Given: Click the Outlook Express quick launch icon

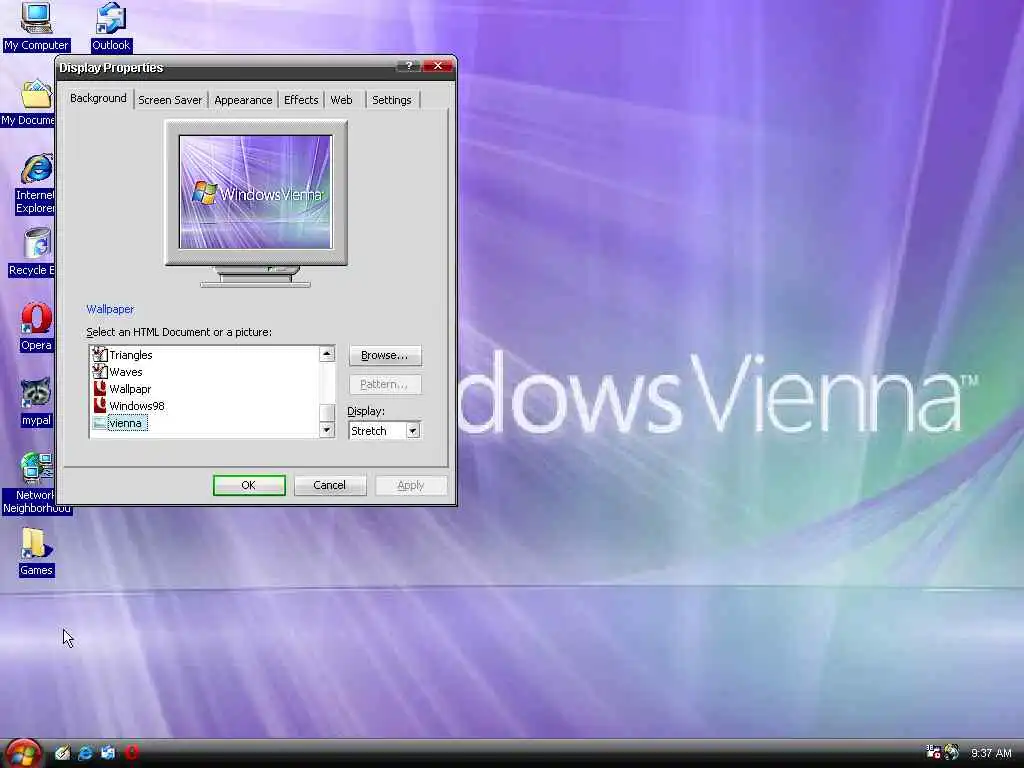Looking at the screenshot, I should (x=108, y=753).
